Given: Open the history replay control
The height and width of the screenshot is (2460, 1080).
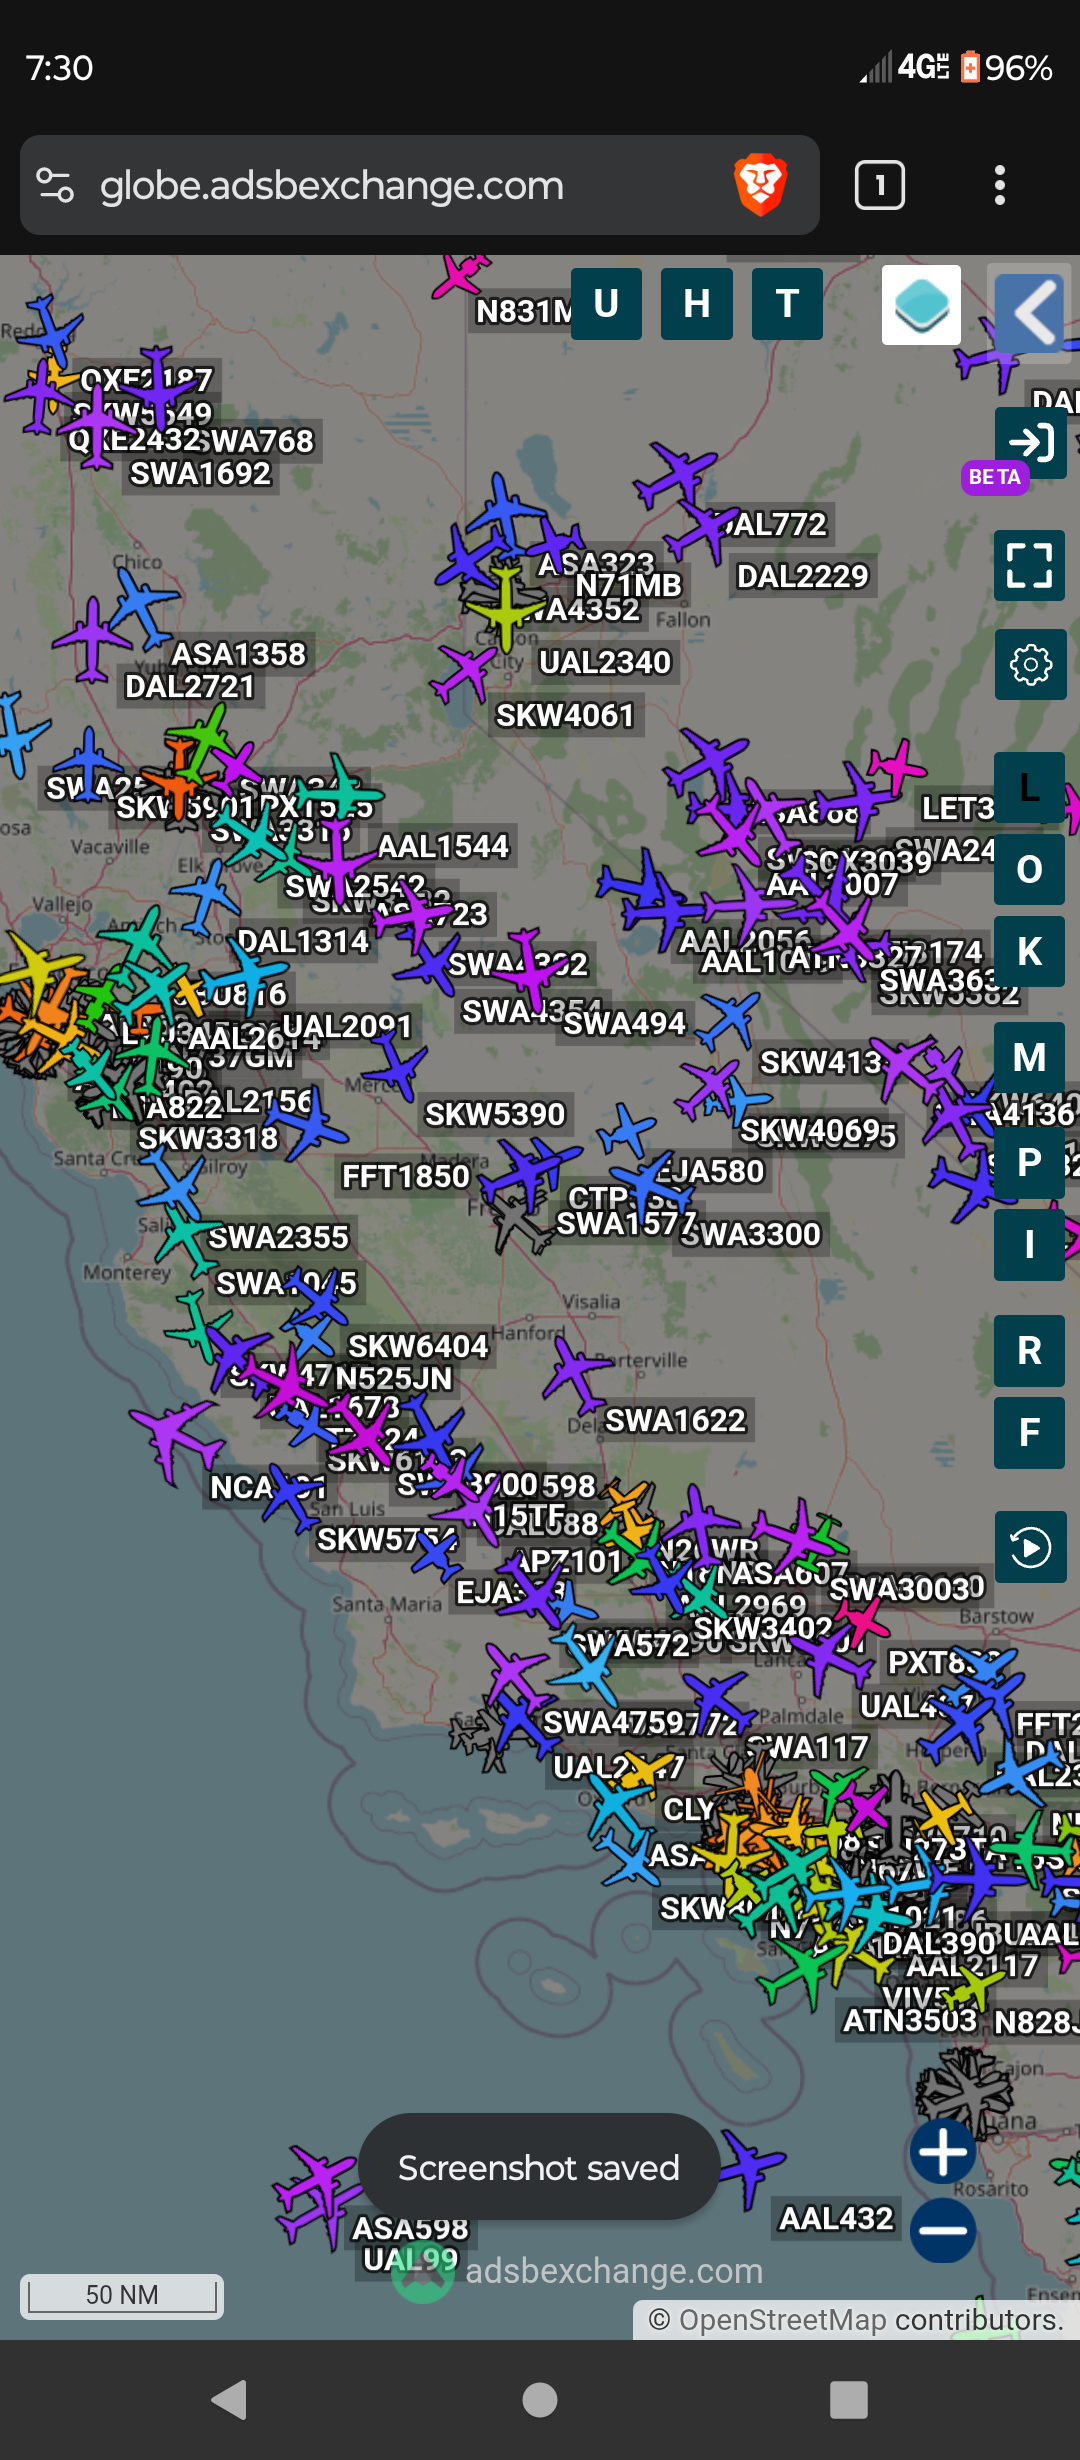Looking at the screenshot, I should click(1030, 1547).
